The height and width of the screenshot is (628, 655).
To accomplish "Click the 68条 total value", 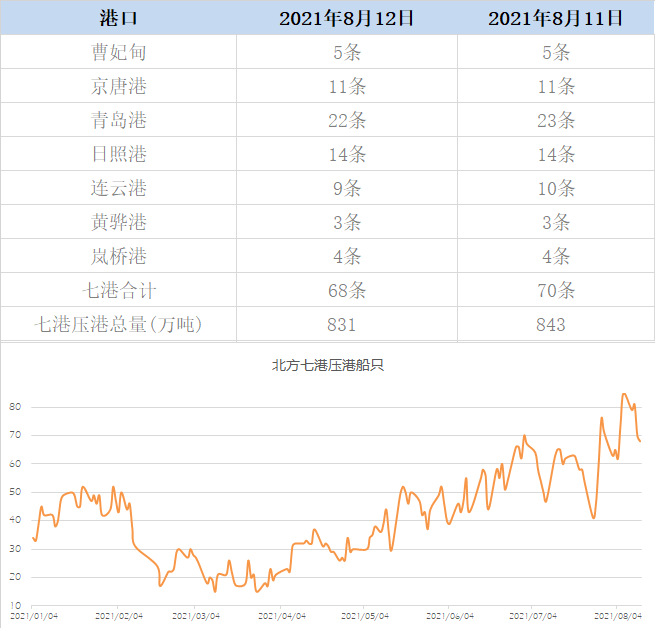I will click(x=347, y=290).
